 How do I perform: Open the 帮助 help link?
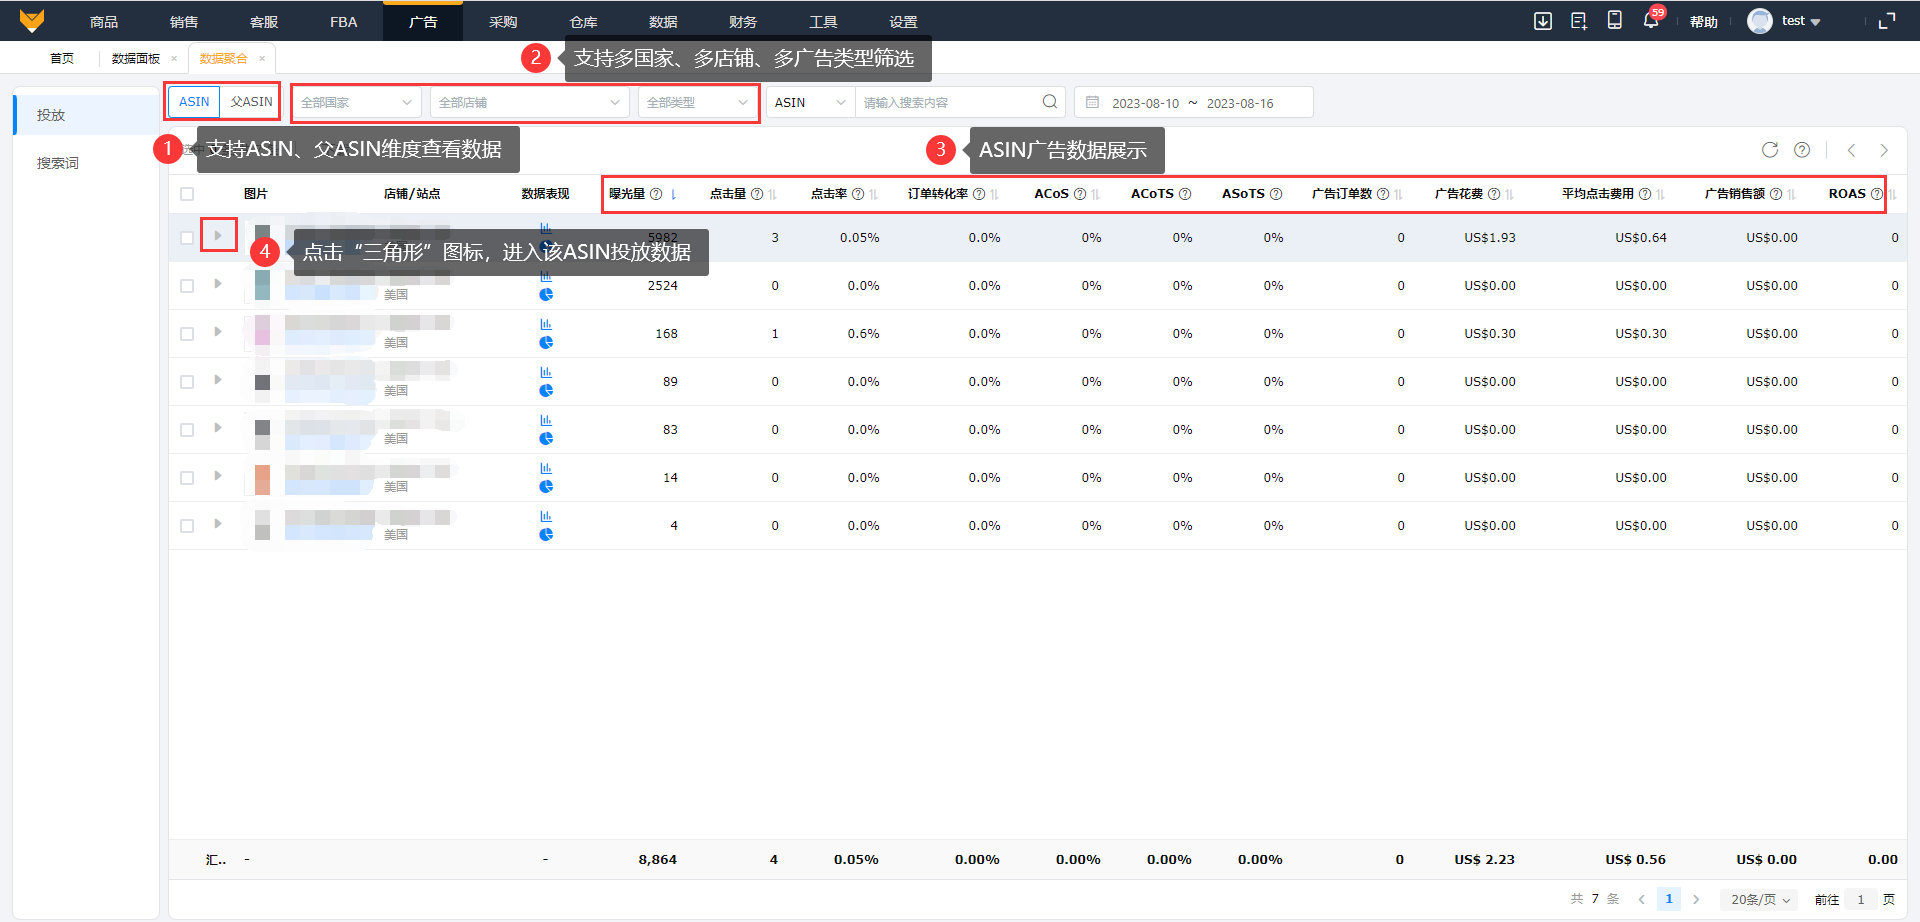coord(1703,22)
